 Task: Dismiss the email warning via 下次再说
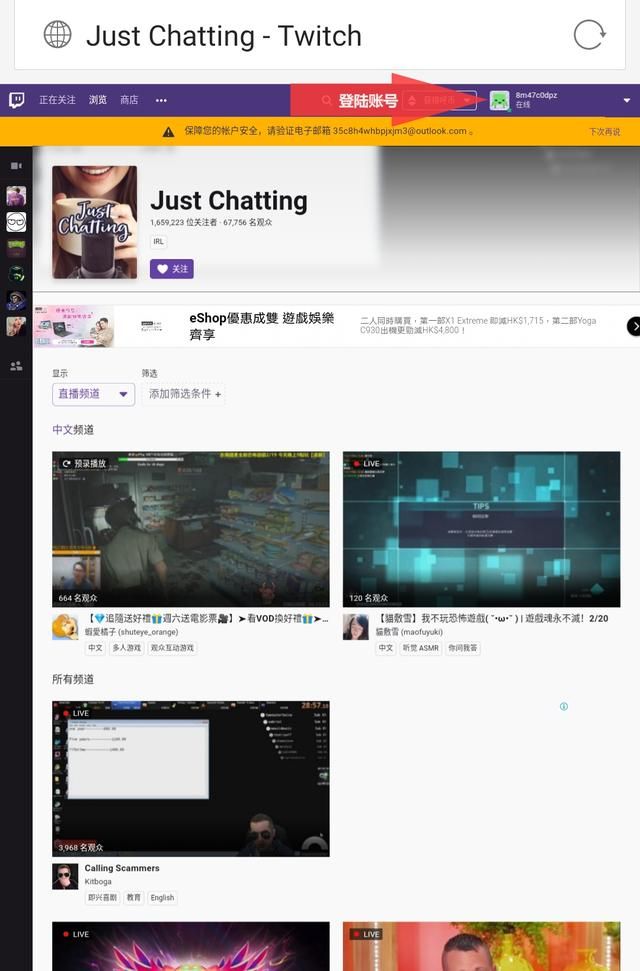click(604, 132)
